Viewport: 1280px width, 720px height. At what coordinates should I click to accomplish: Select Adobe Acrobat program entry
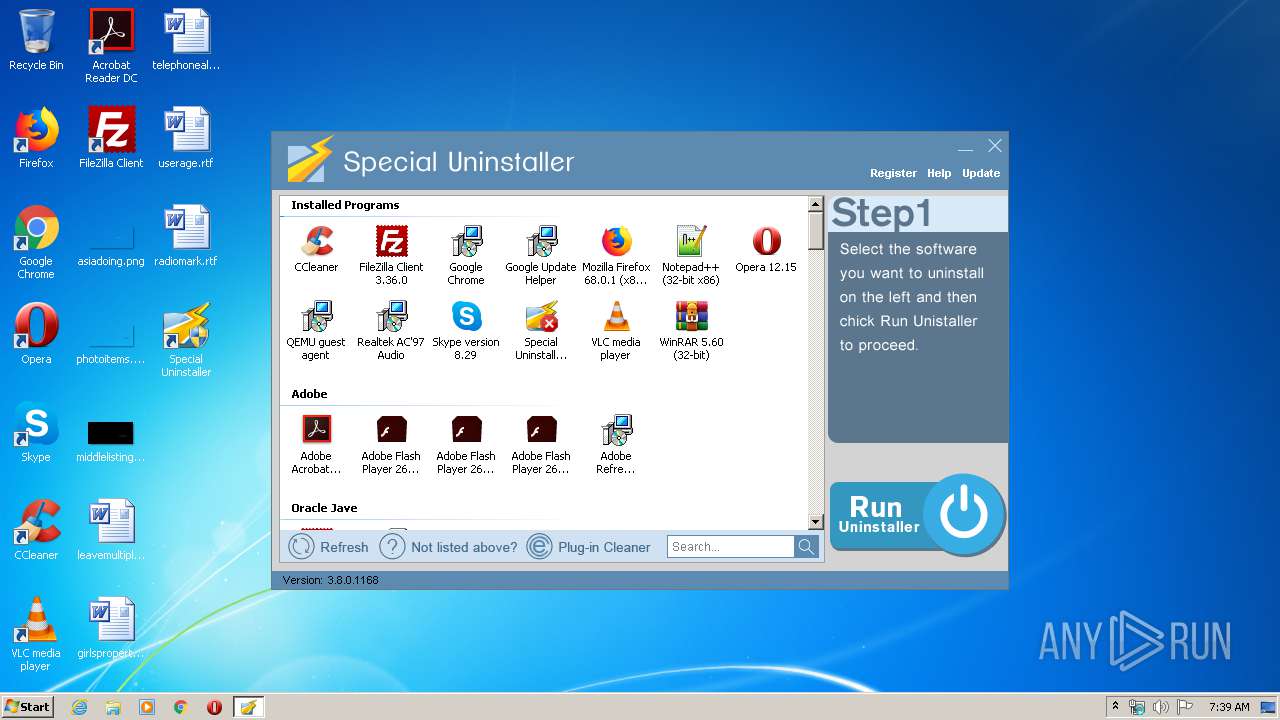(x=316, y=444)
